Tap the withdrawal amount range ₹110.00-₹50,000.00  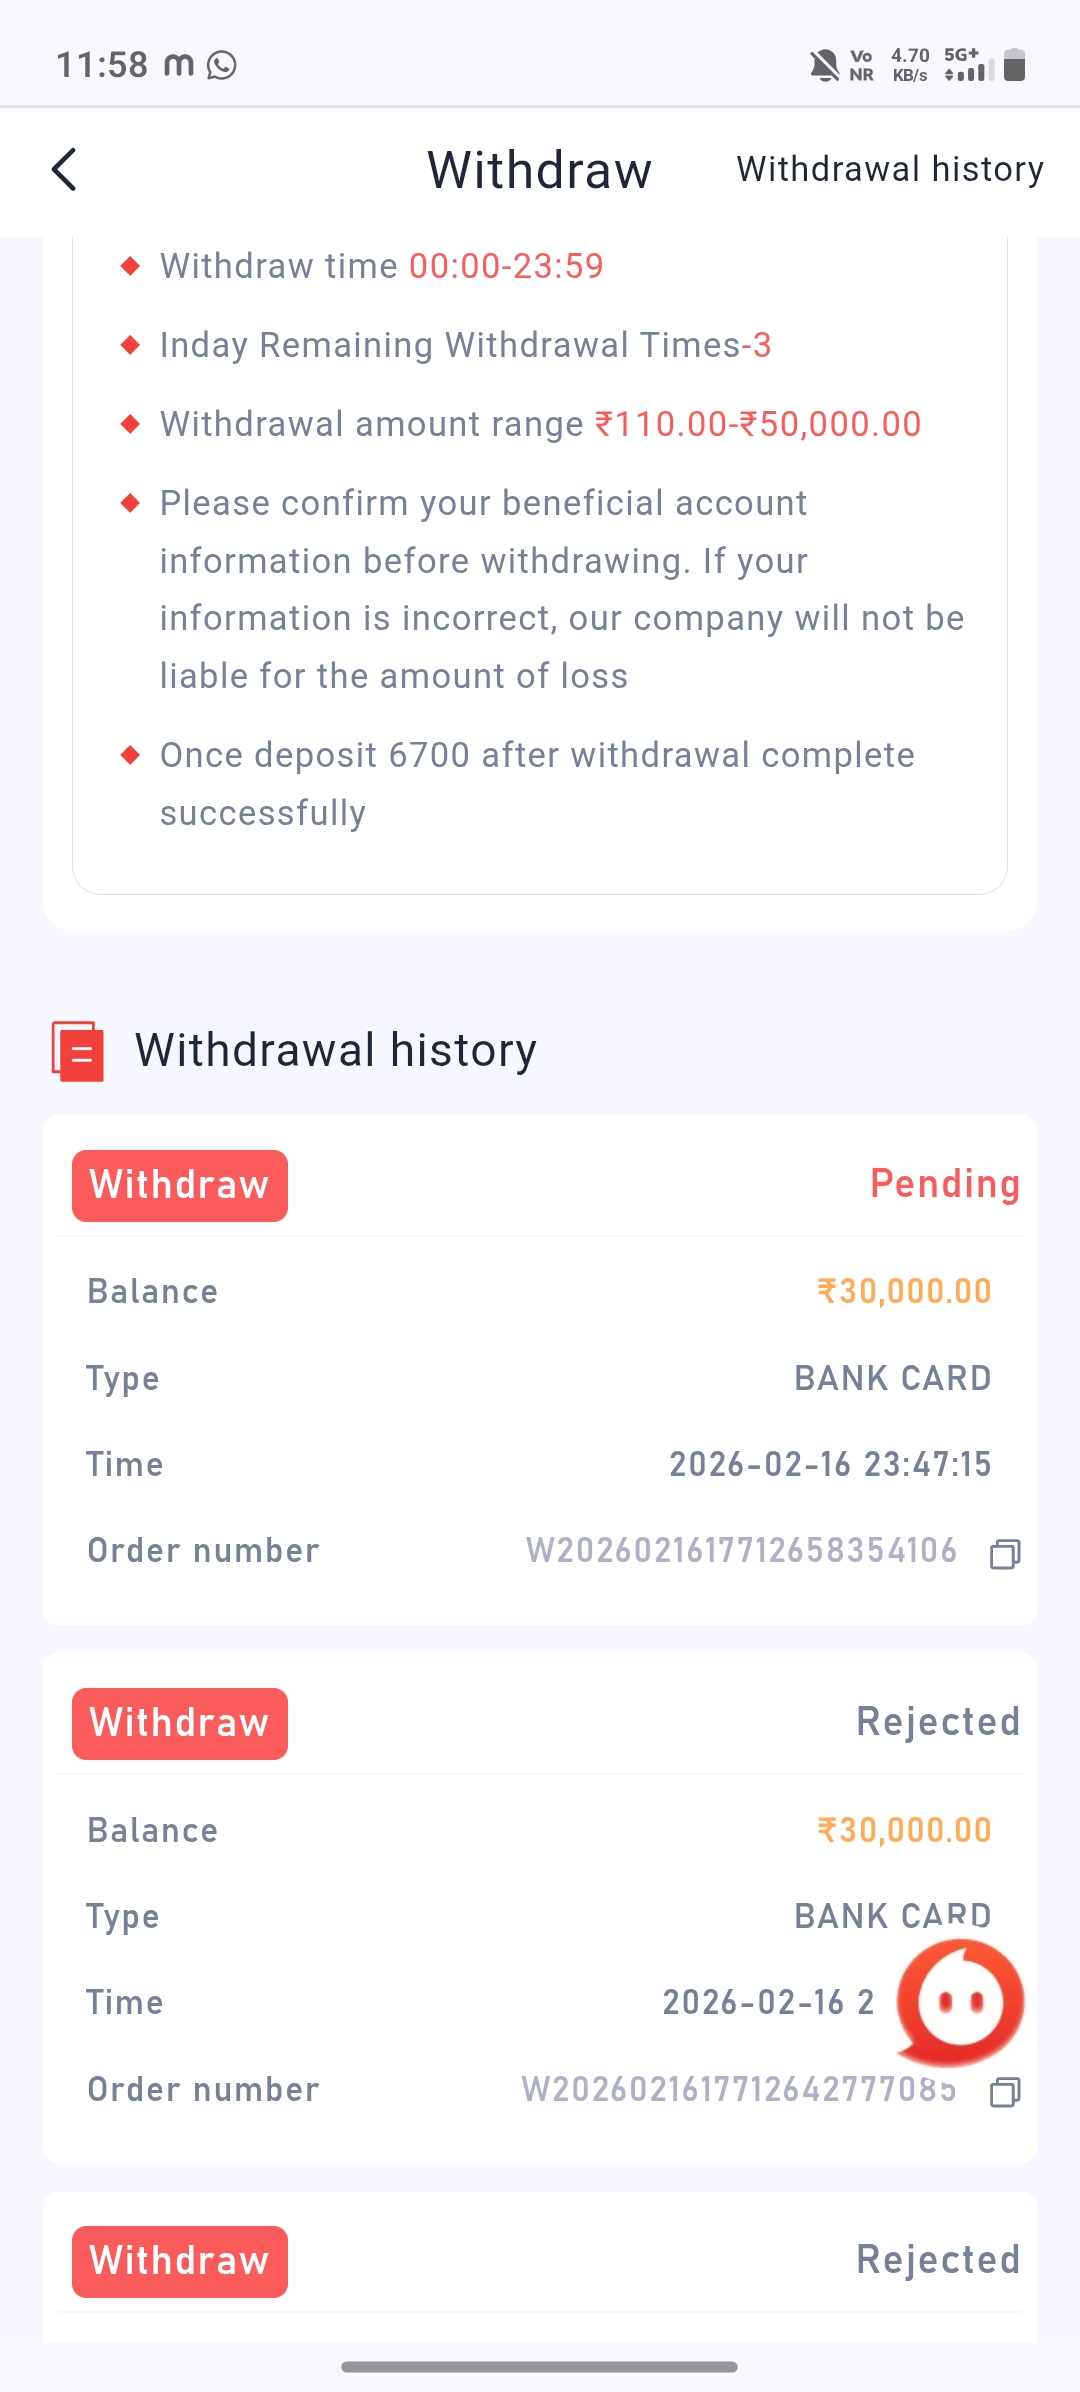point(757,424)
